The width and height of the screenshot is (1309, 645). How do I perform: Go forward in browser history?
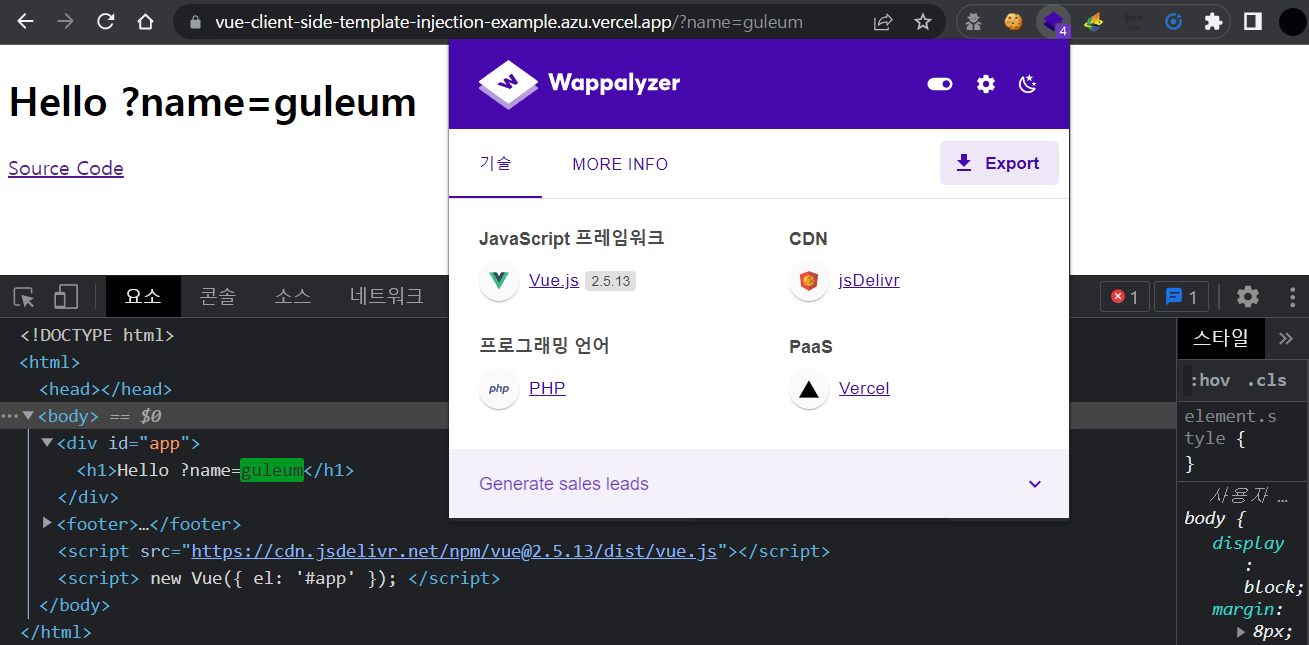point(66,21)
